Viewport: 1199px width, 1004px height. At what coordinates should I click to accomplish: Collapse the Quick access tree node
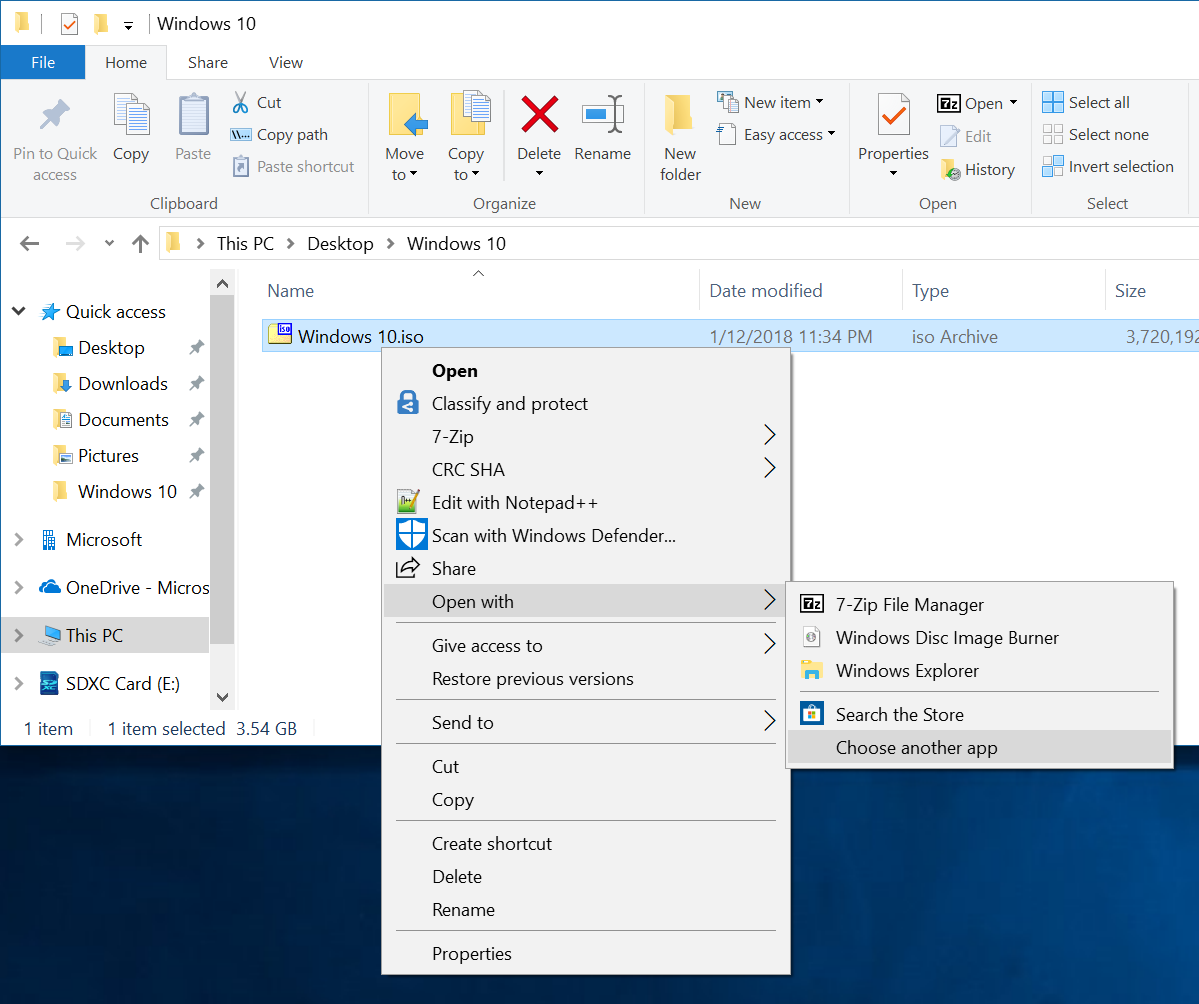pyautogui.click(x=19, y=312)
